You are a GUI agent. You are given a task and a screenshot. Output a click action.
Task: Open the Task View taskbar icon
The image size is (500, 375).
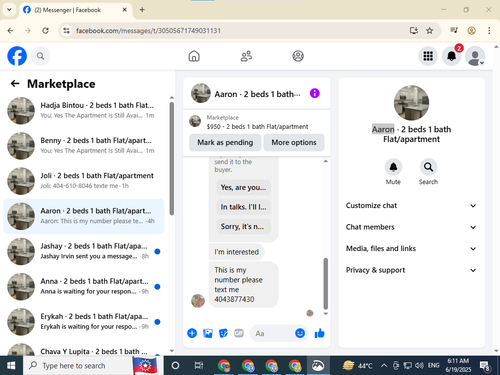(199, 365)
